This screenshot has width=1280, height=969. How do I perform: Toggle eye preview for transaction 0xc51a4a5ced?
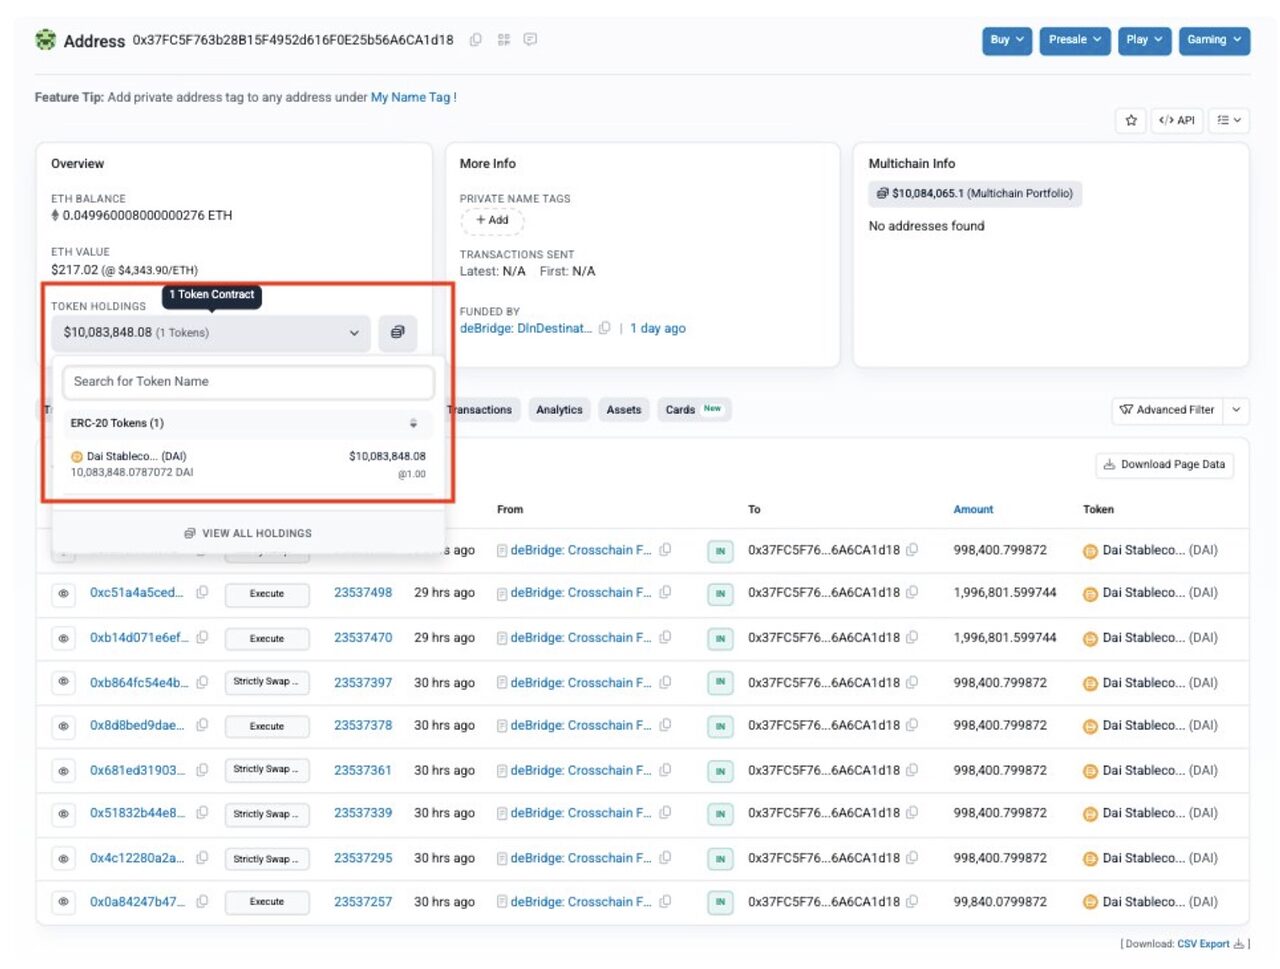click(x=64, y=594)
